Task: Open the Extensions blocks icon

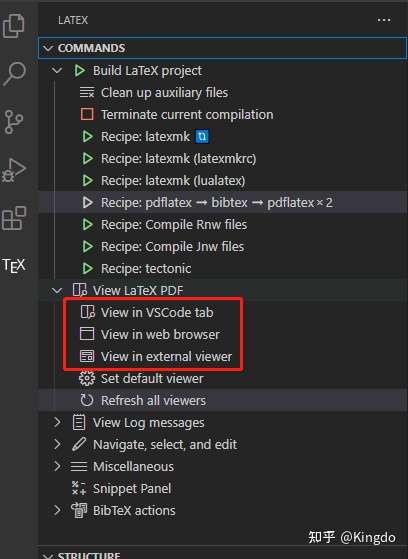Action: click(14, 218)
